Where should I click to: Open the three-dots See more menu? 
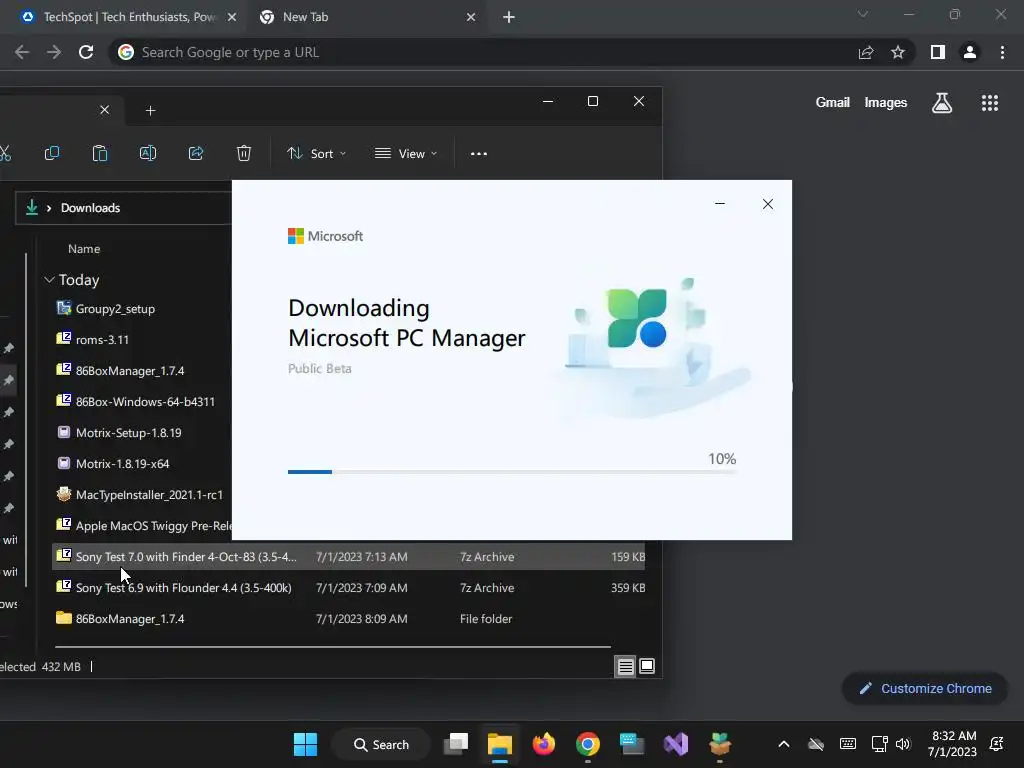479,153
